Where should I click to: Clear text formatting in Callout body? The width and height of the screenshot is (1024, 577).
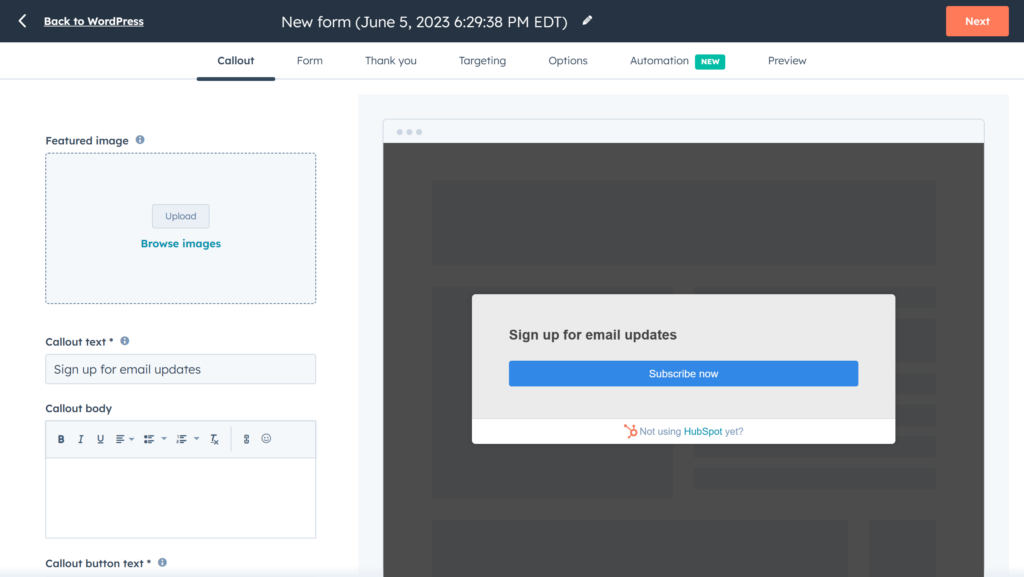coord(214,439)
